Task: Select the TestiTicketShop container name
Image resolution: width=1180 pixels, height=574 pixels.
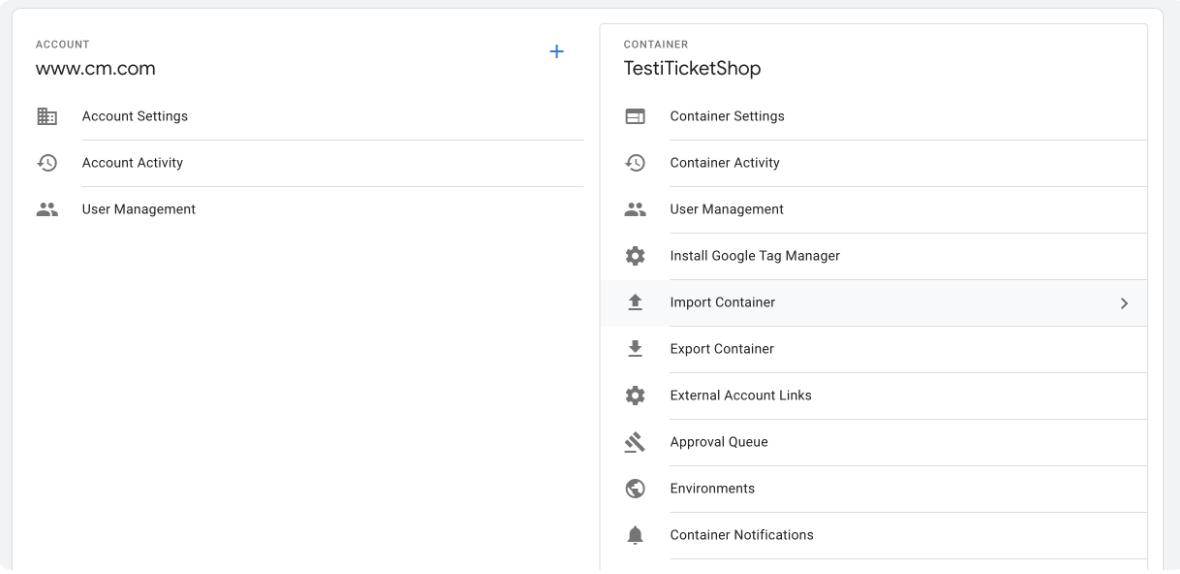Action: [693, 69]
